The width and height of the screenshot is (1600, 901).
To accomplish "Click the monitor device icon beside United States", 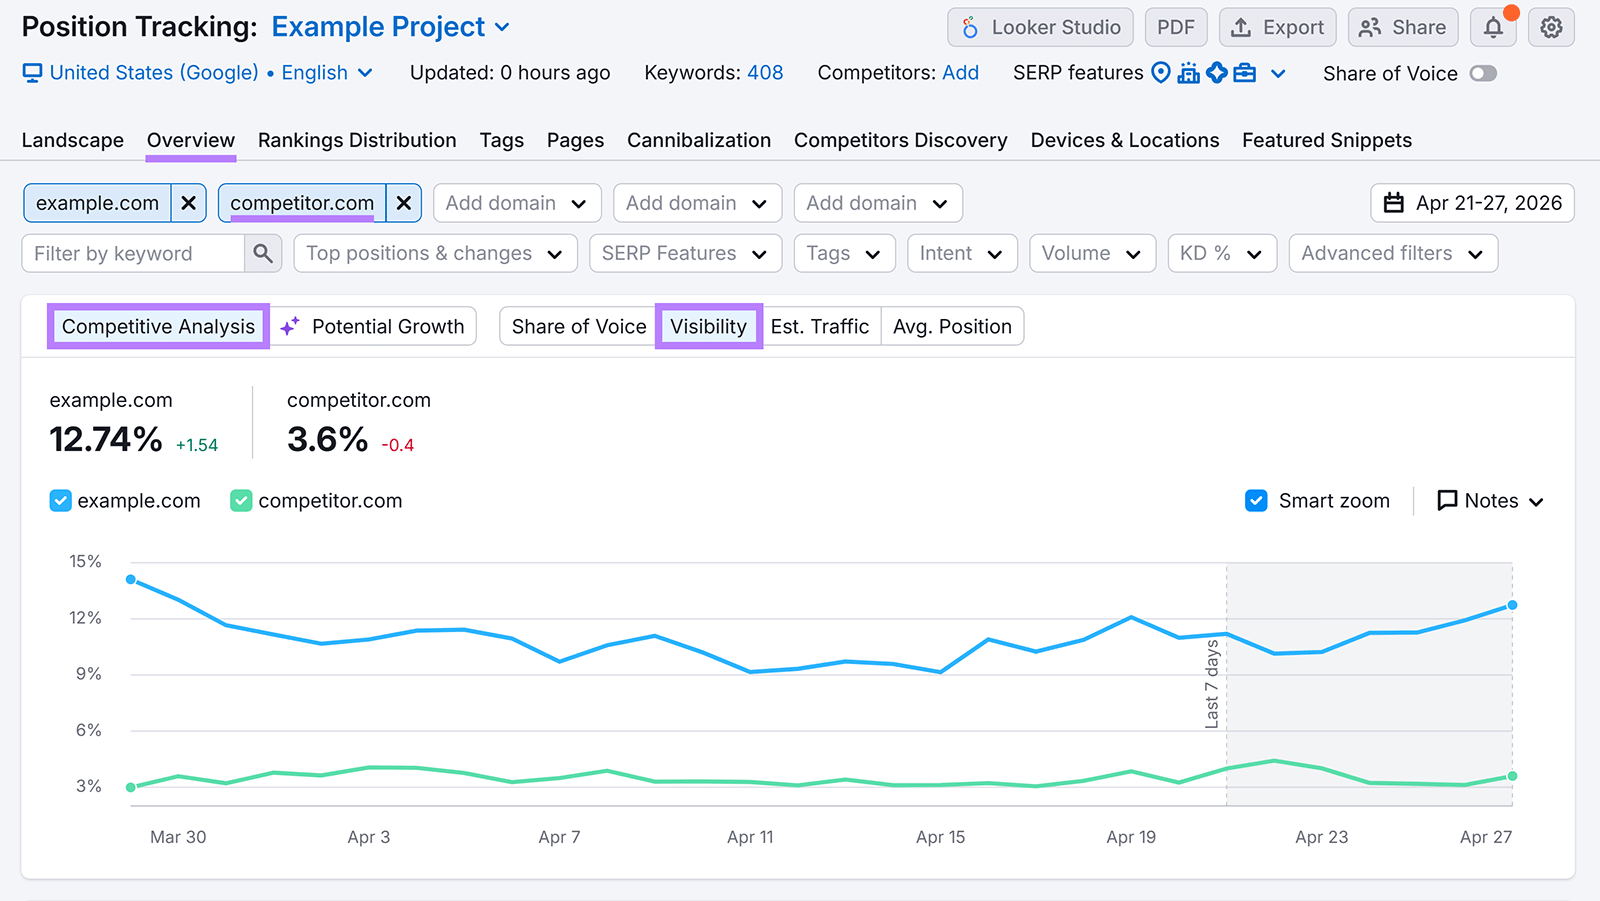I will (x=32, y=73).
